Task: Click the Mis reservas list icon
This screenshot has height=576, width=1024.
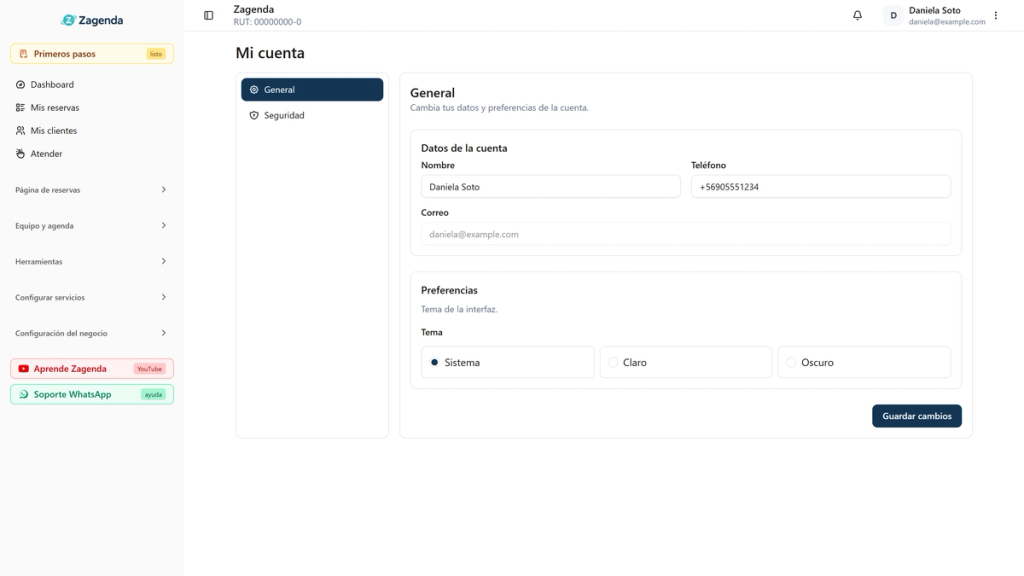Action: [20, 108]
